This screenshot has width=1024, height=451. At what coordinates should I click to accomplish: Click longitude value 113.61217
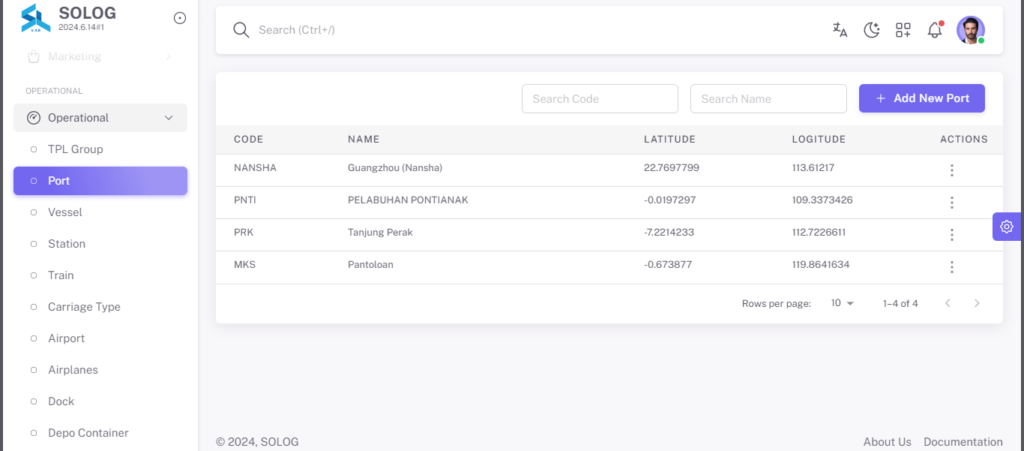813,168
